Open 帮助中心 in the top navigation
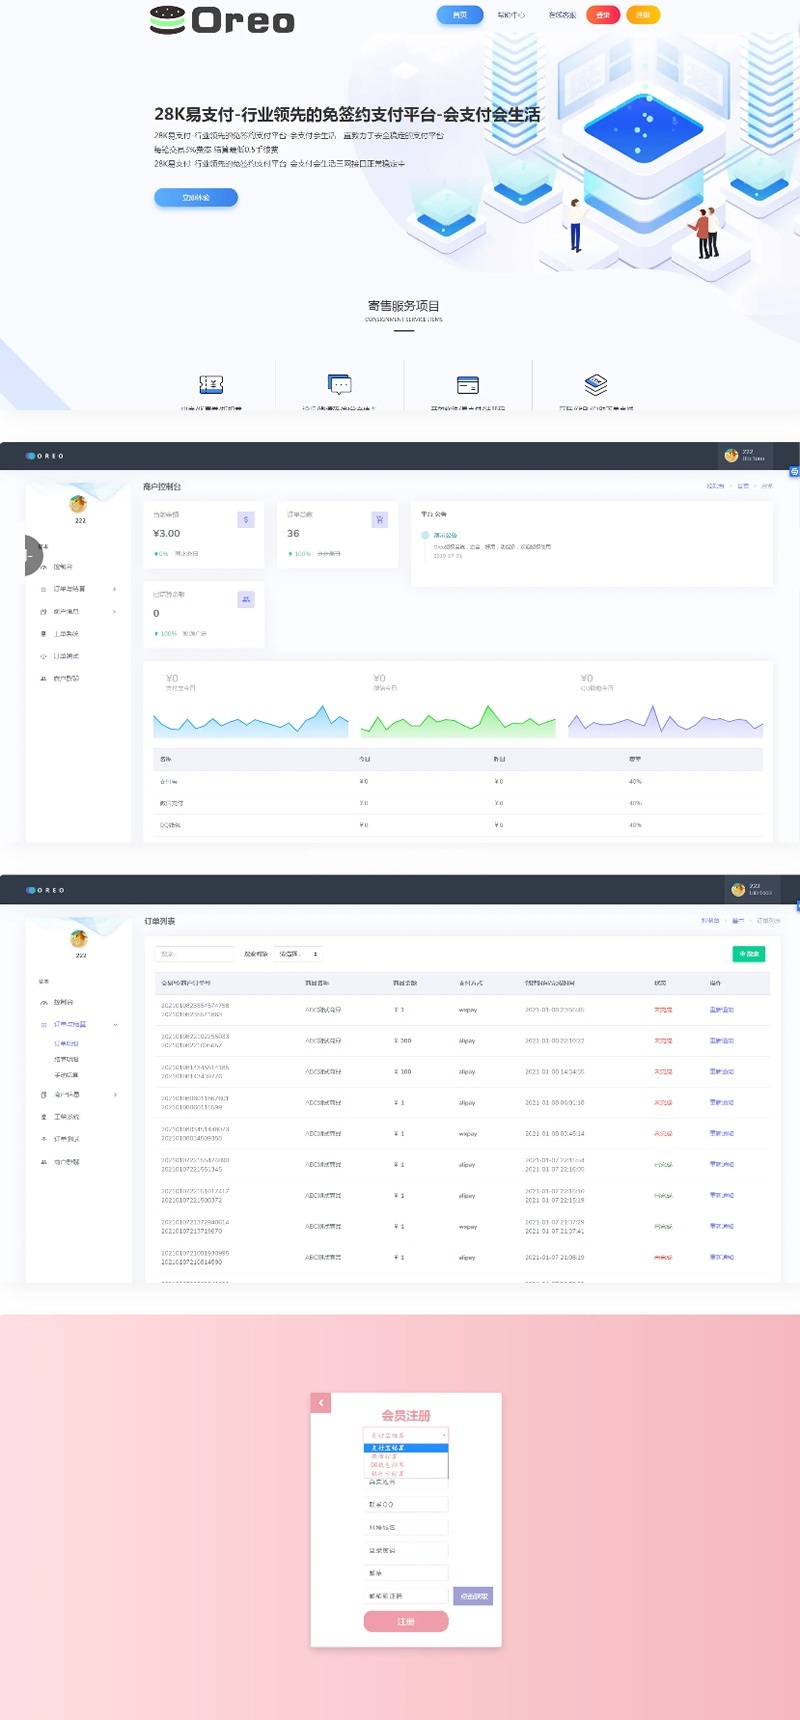 pos(511,15)
